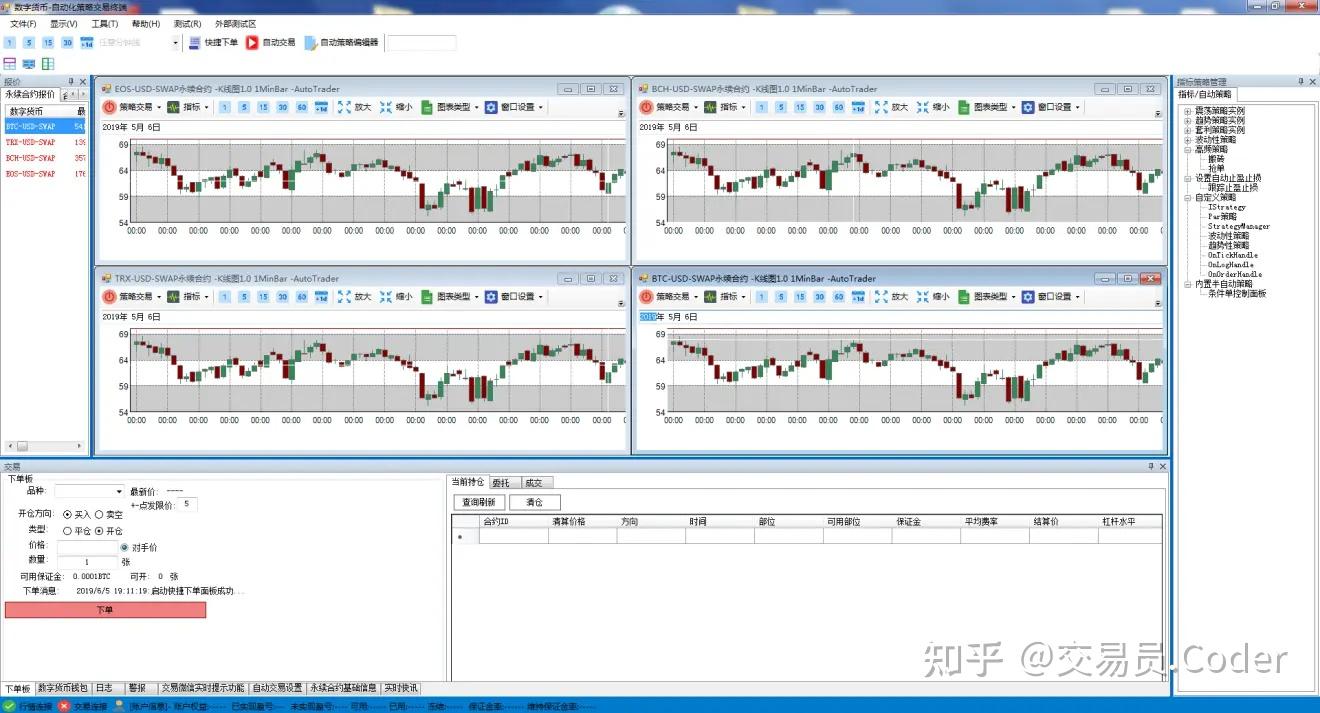Open TRX chart 指标 indicator dropdown
Viewport: 1320px width, 713px height.
point(206,297)
